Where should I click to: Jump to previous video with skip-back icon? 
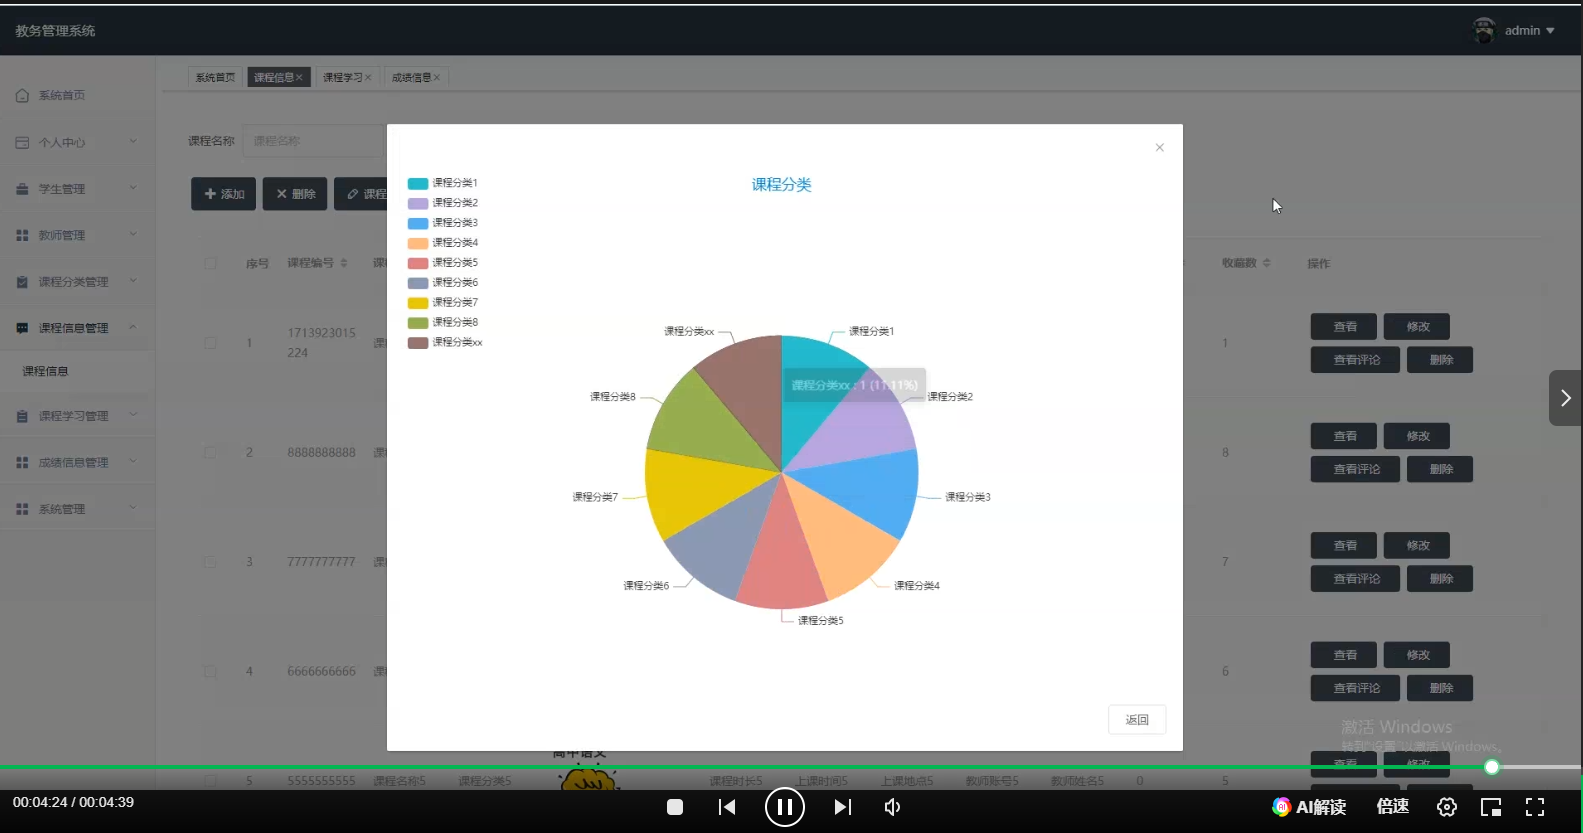click(x=727, y=807)
